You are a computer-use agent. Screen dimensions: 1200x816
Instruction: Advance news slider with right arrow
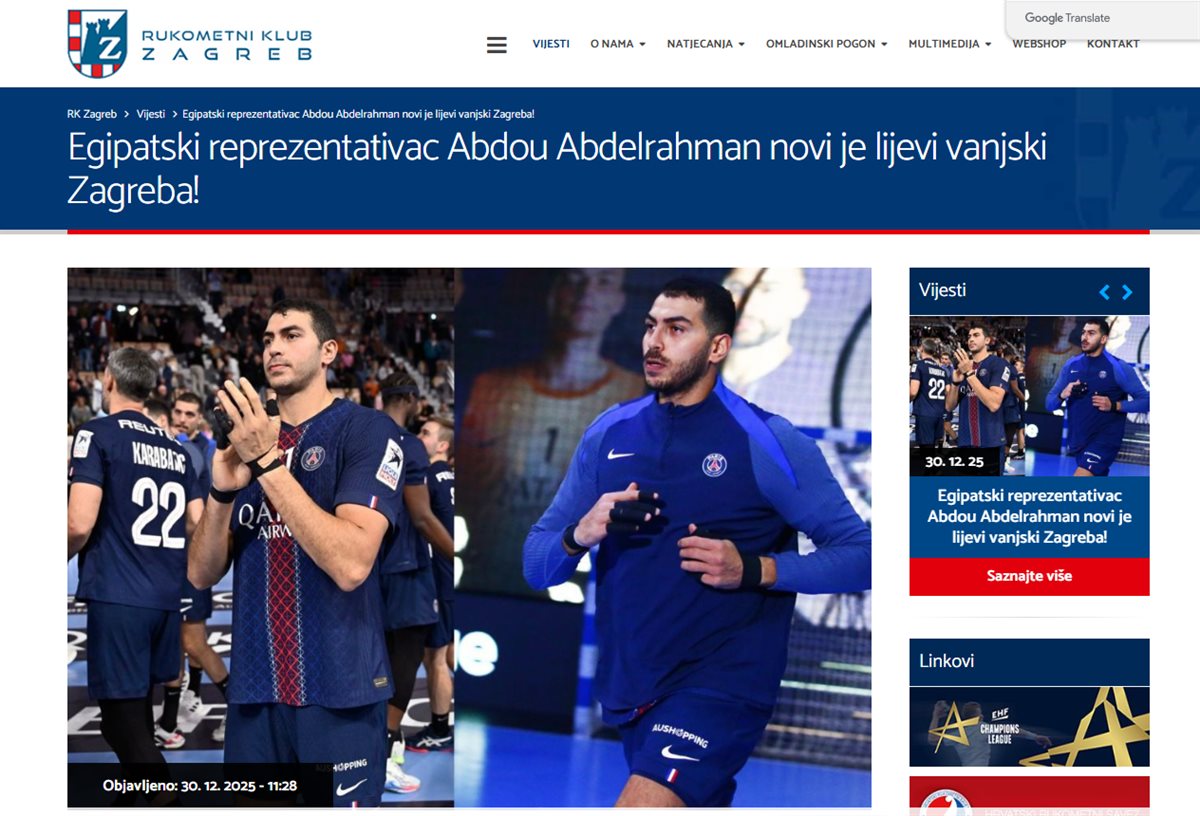(1127, 292)
